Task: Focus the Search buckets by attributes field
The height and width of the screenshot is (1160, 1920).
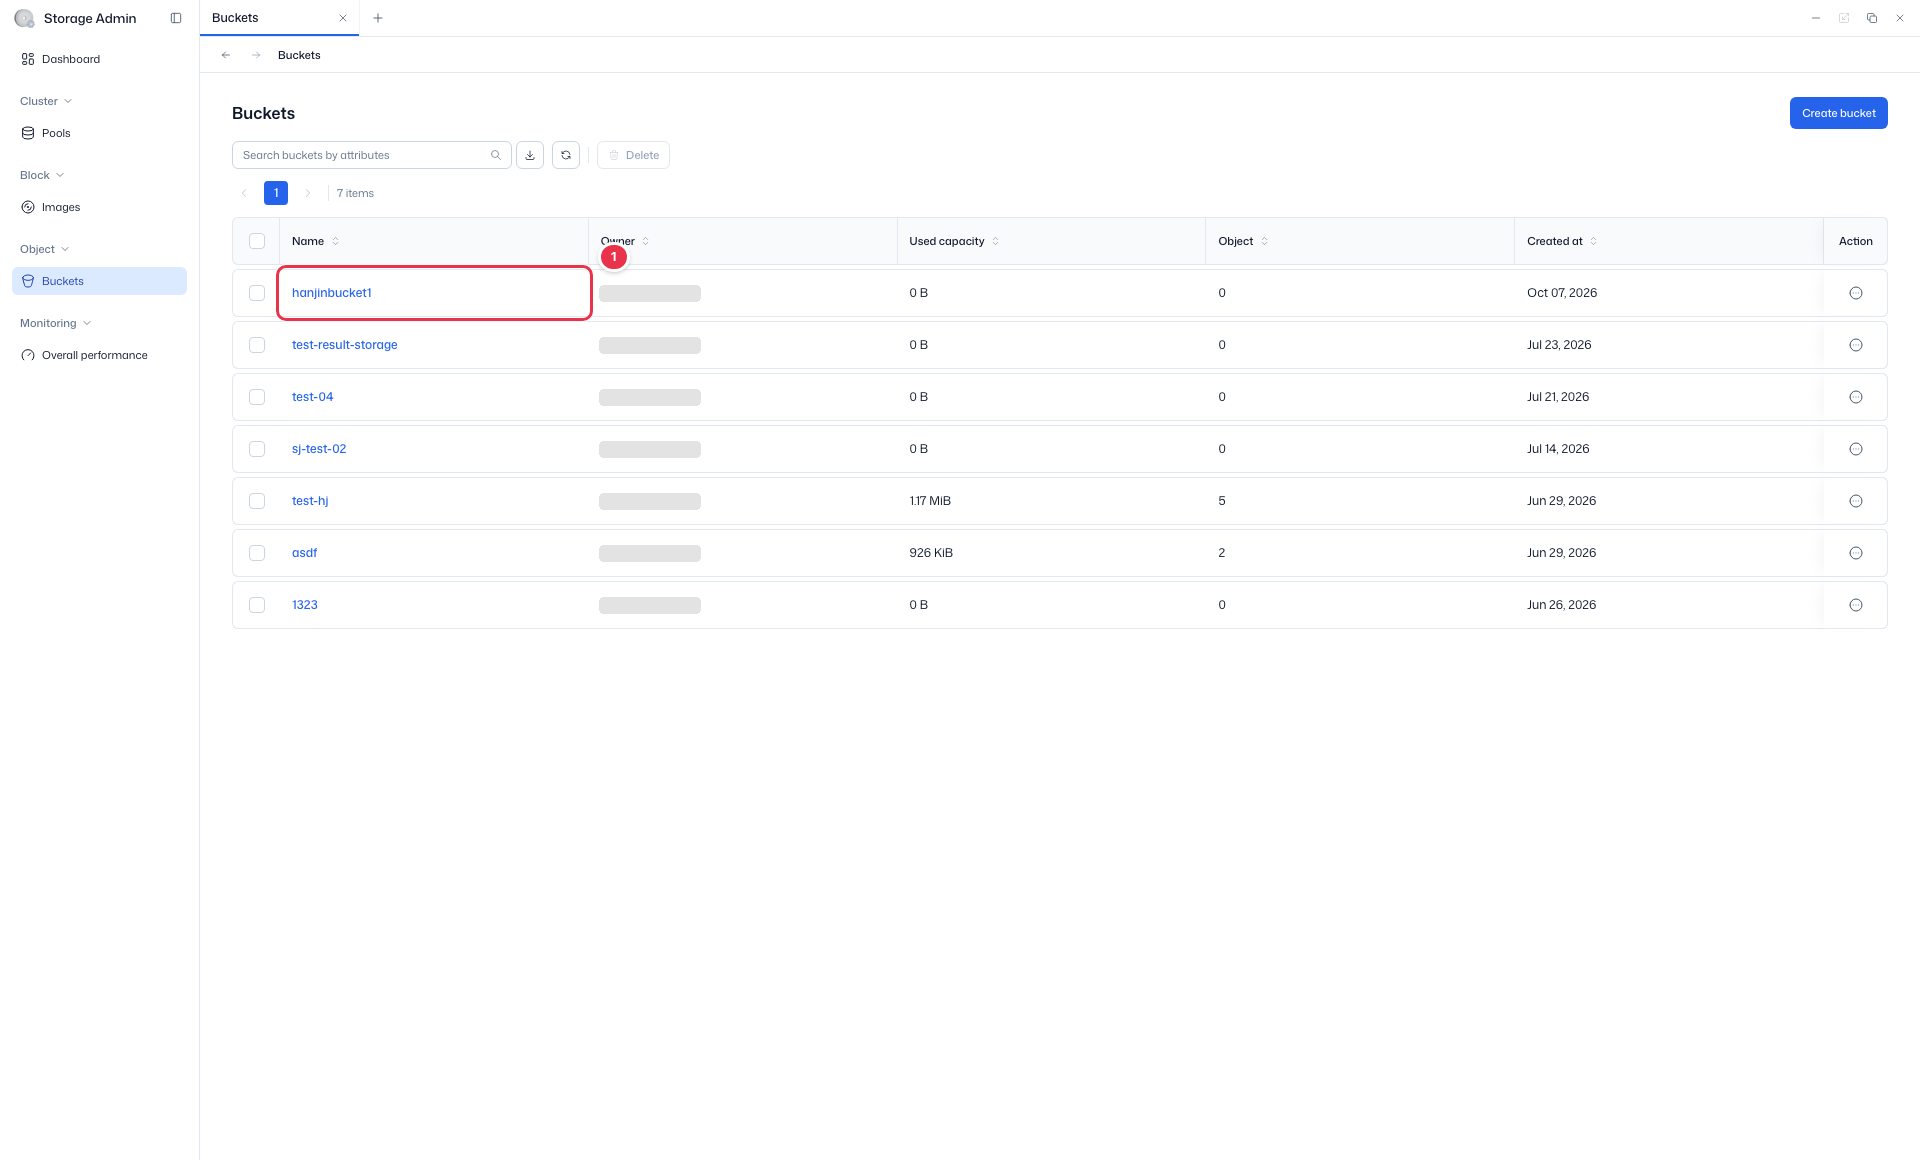Action: 371,155
